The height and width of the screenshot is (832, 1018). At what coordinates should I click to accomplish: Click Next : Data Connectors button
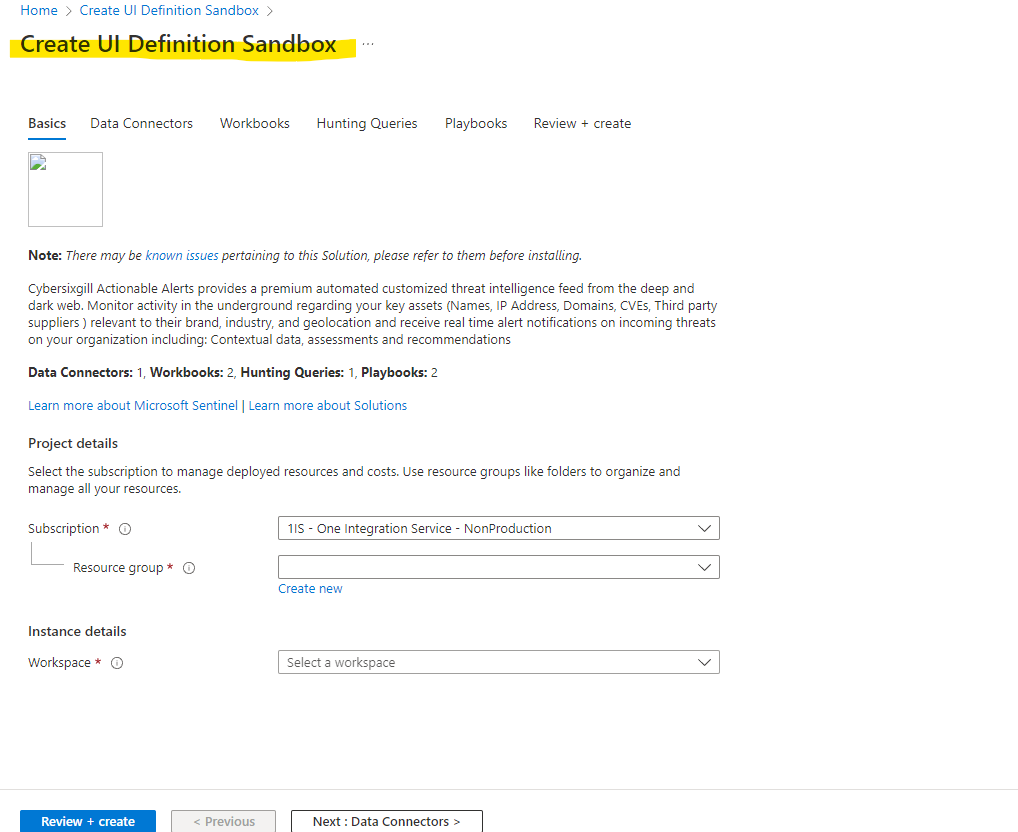tap(387, 821)
